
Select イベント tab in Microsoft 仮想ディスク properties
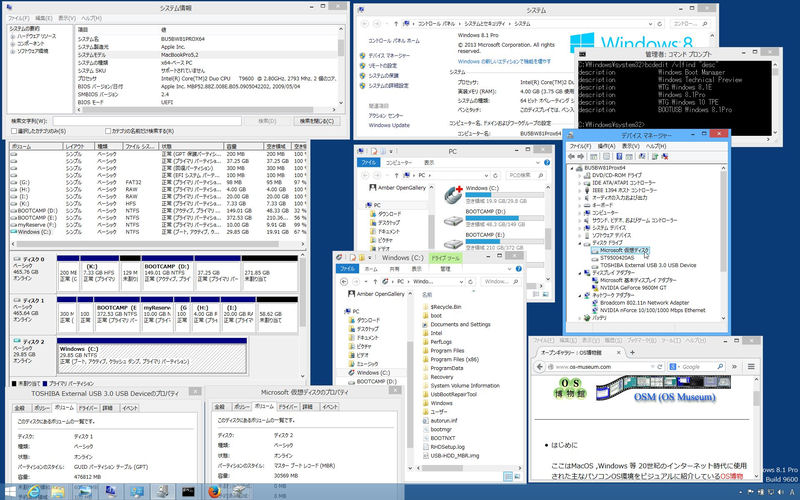point(330,407)
